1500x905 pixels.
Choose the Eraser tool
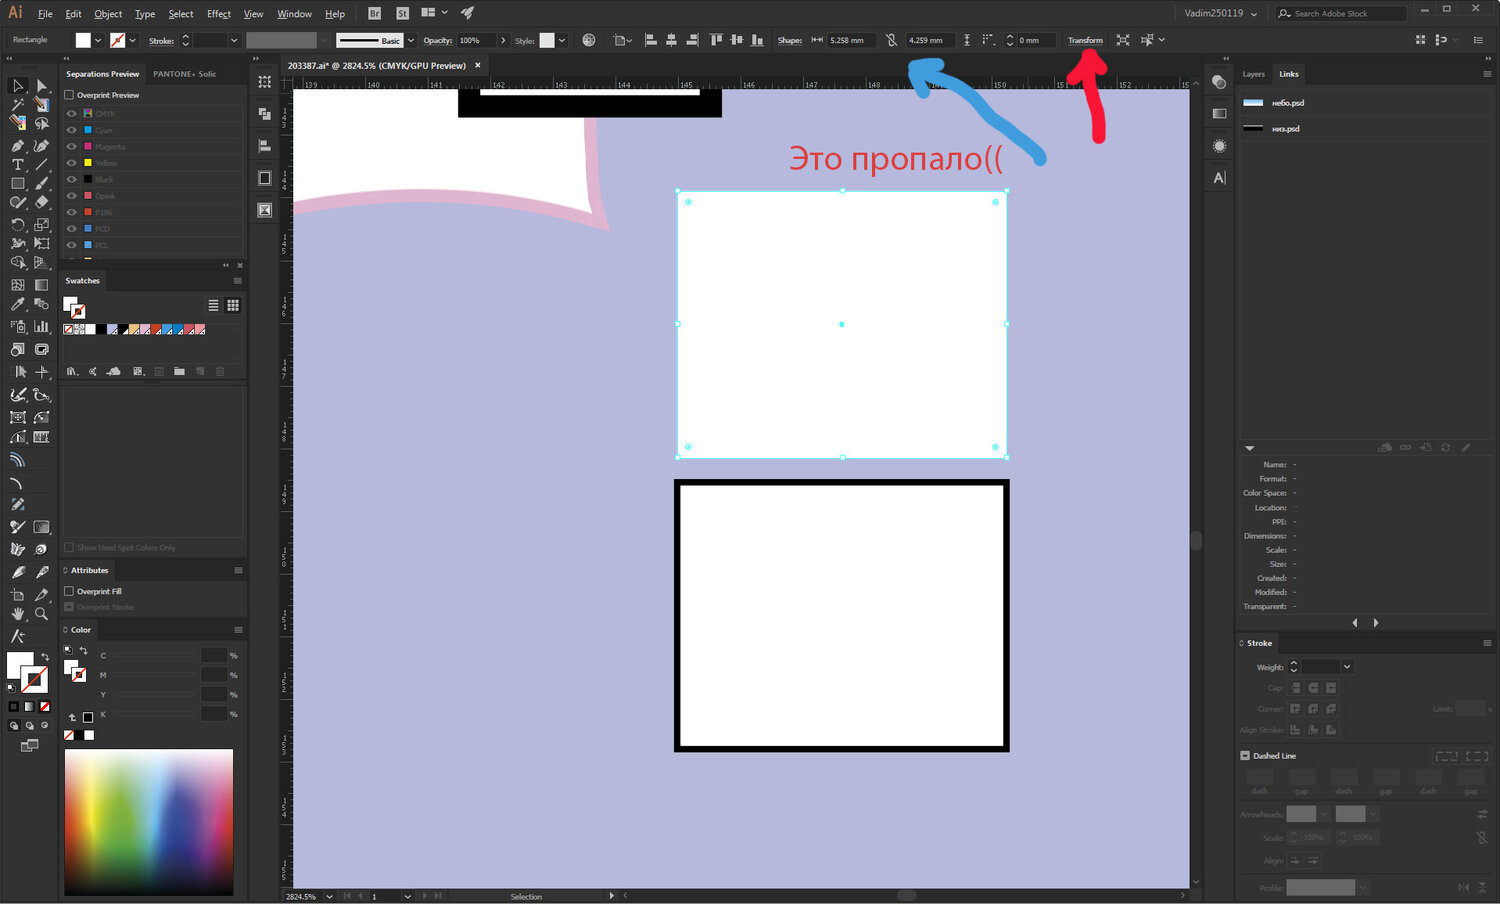[x=41, y=203]
